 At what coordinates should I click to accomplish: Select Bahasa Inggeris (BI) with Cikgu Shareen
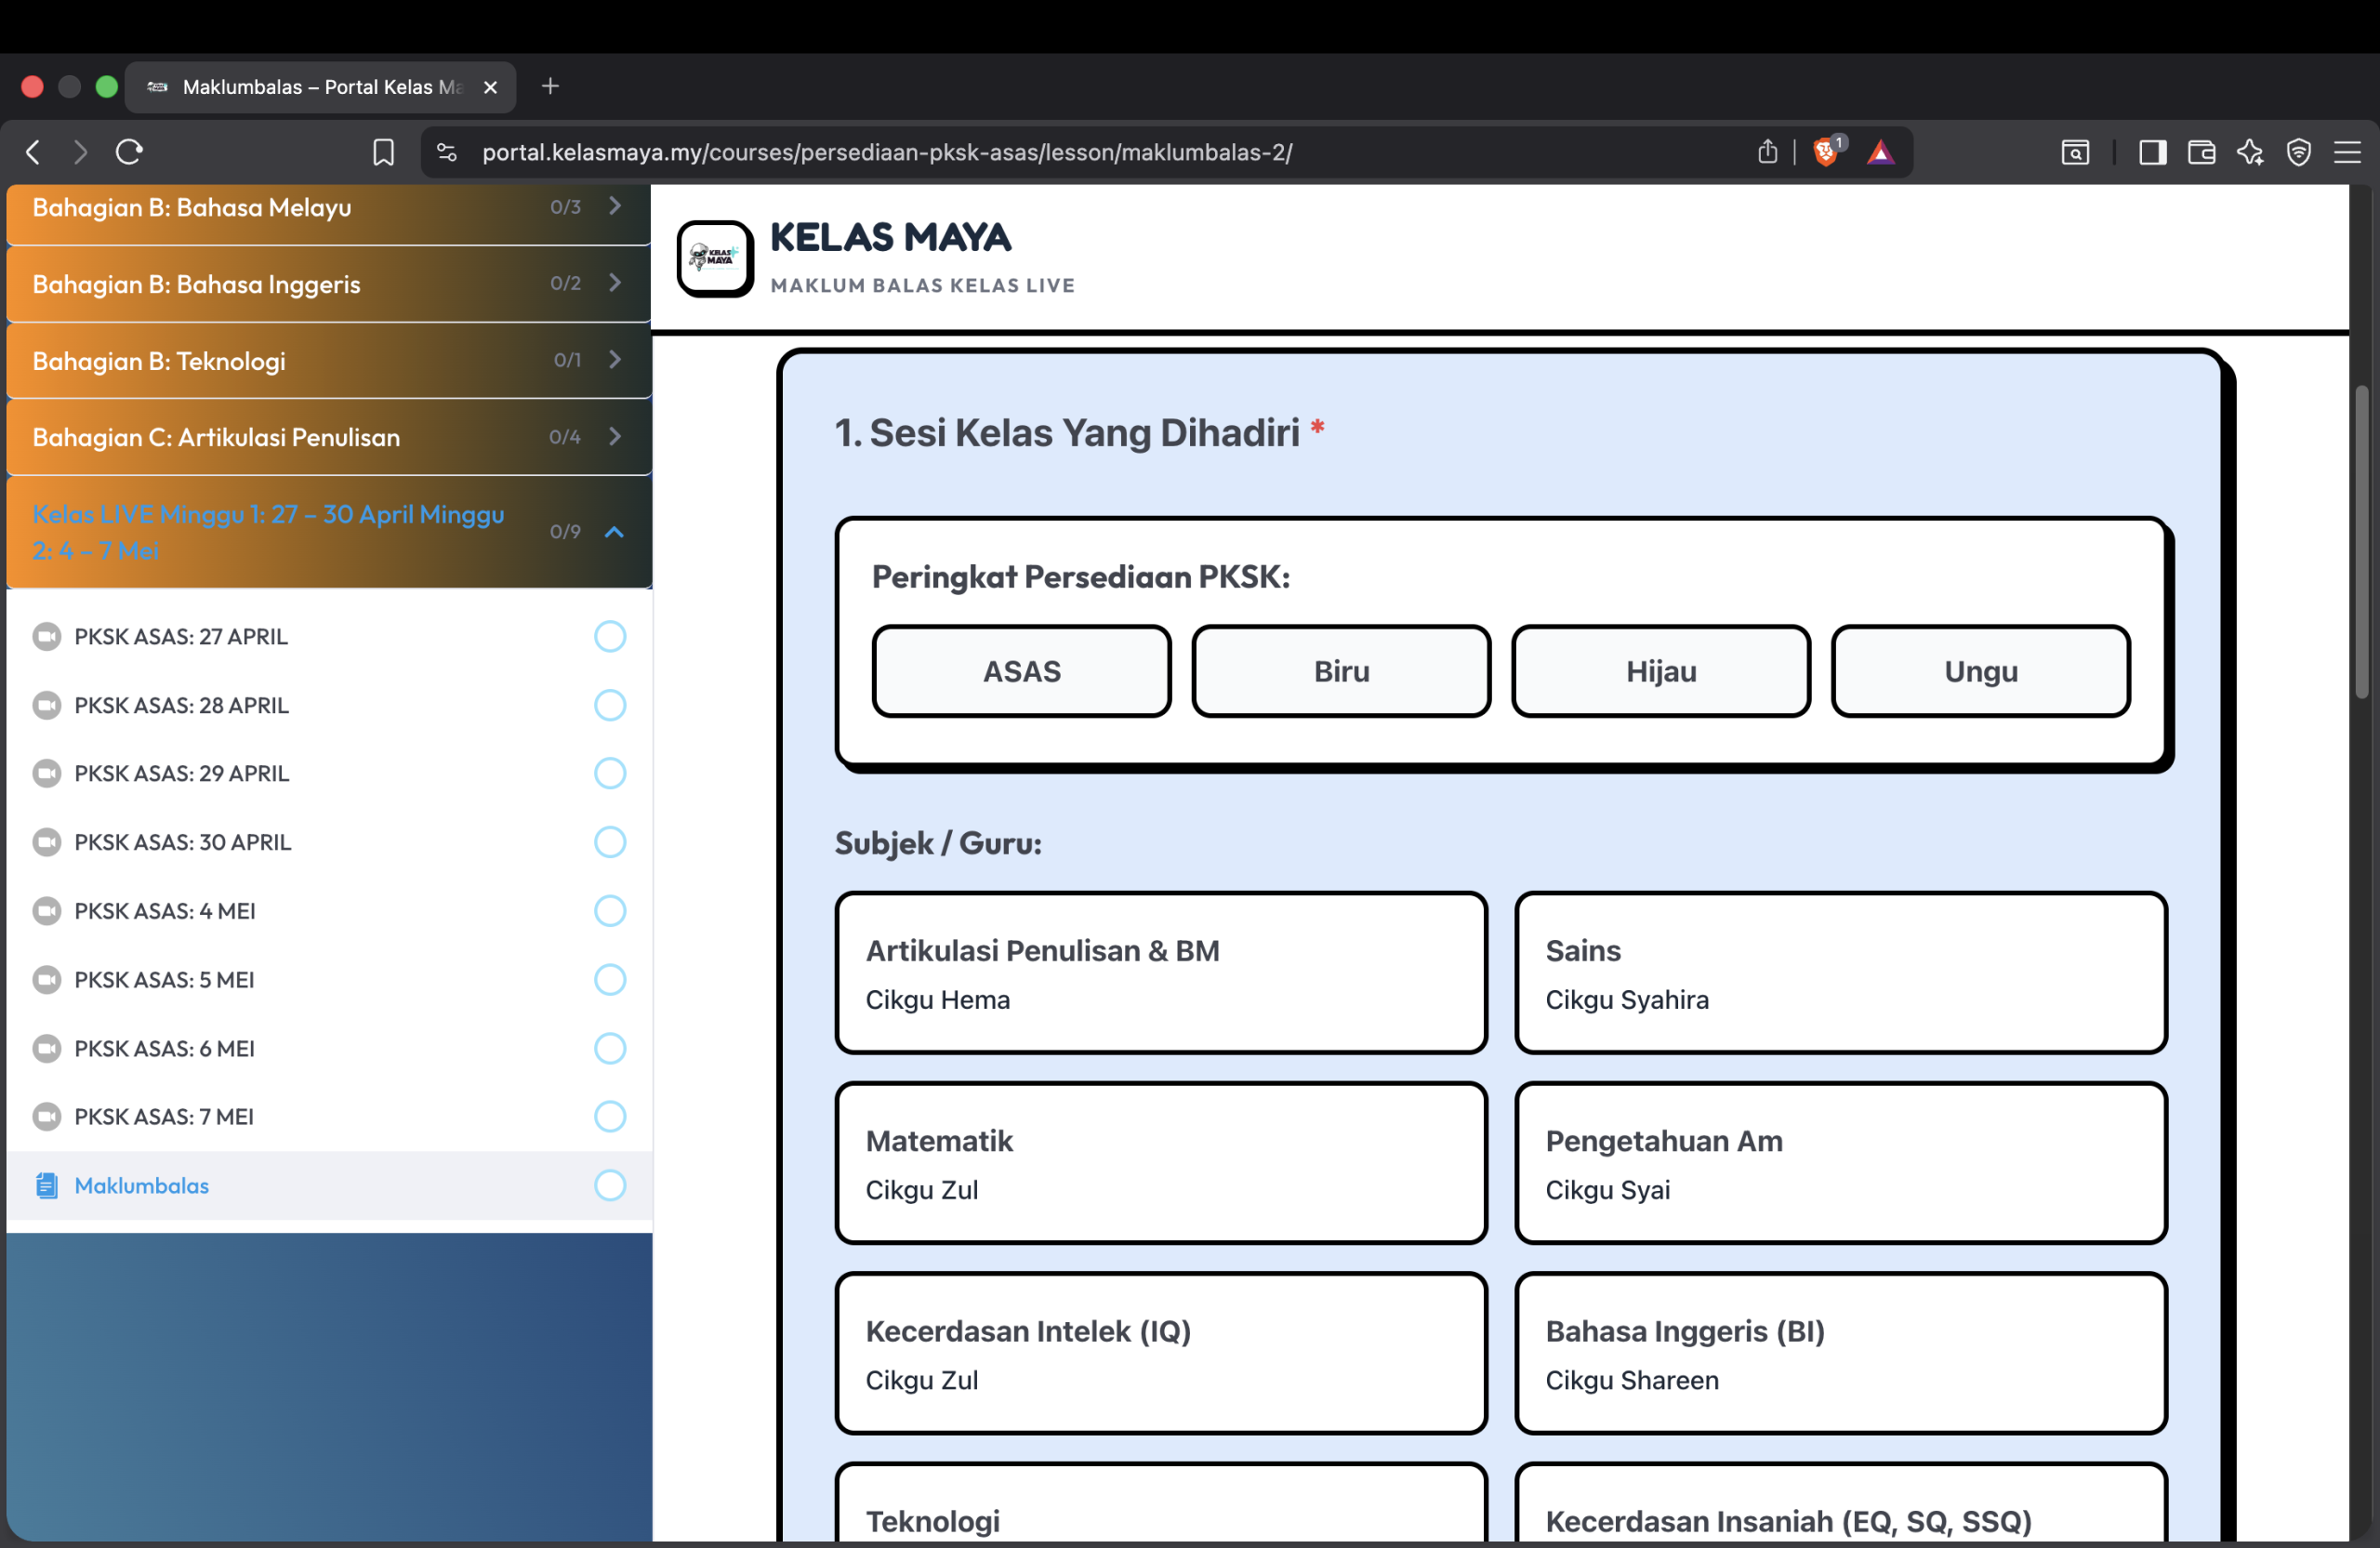1841,1353
